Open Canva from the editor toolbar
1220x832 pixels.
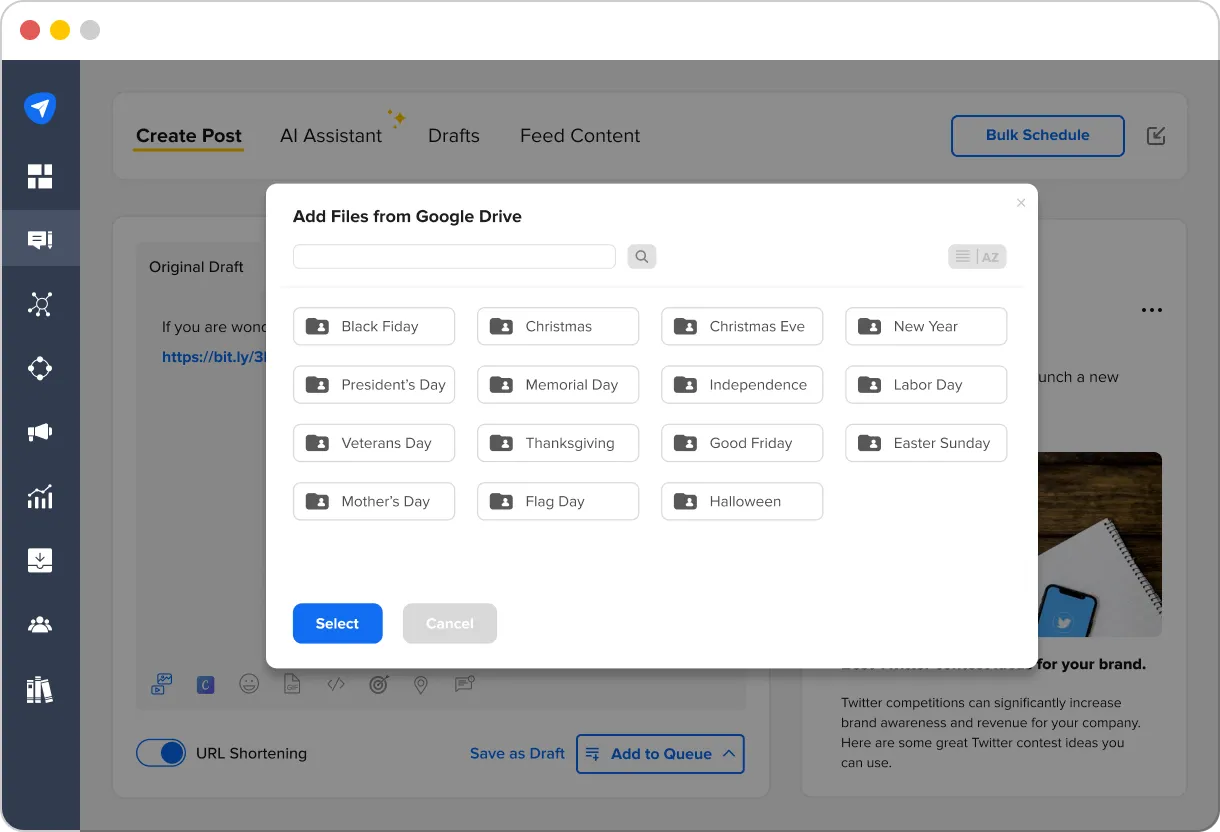pos(205,684)
